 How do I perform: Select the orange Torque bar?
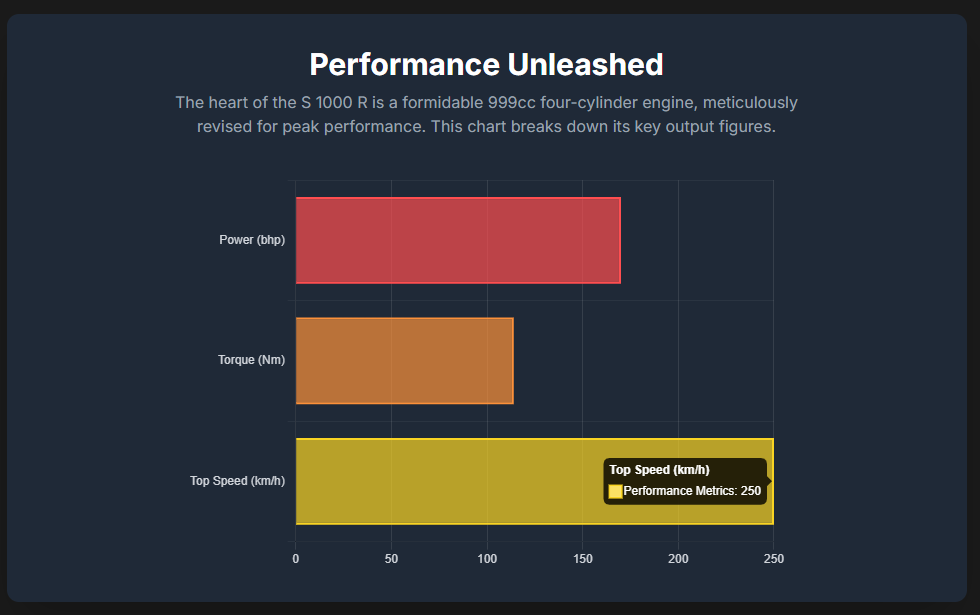pyautogui.click(x=404, y=361)
